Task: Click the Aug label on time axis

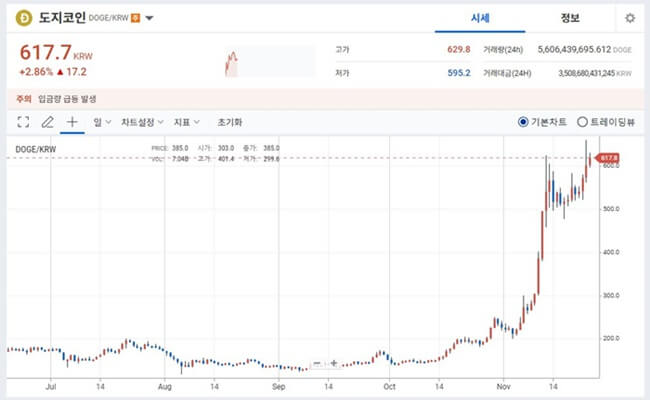Action: [165, 386]
